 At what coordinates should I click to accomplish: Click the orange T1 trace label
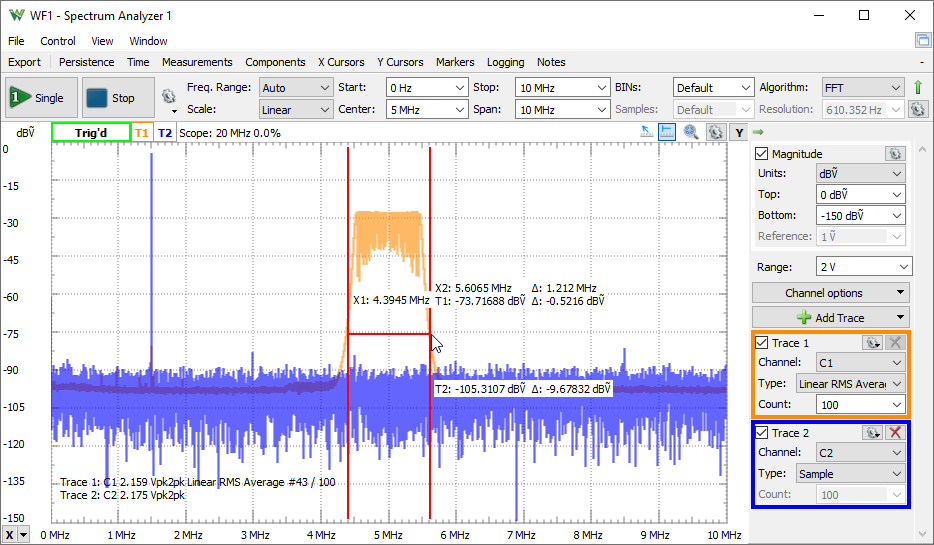coord(141,132)
